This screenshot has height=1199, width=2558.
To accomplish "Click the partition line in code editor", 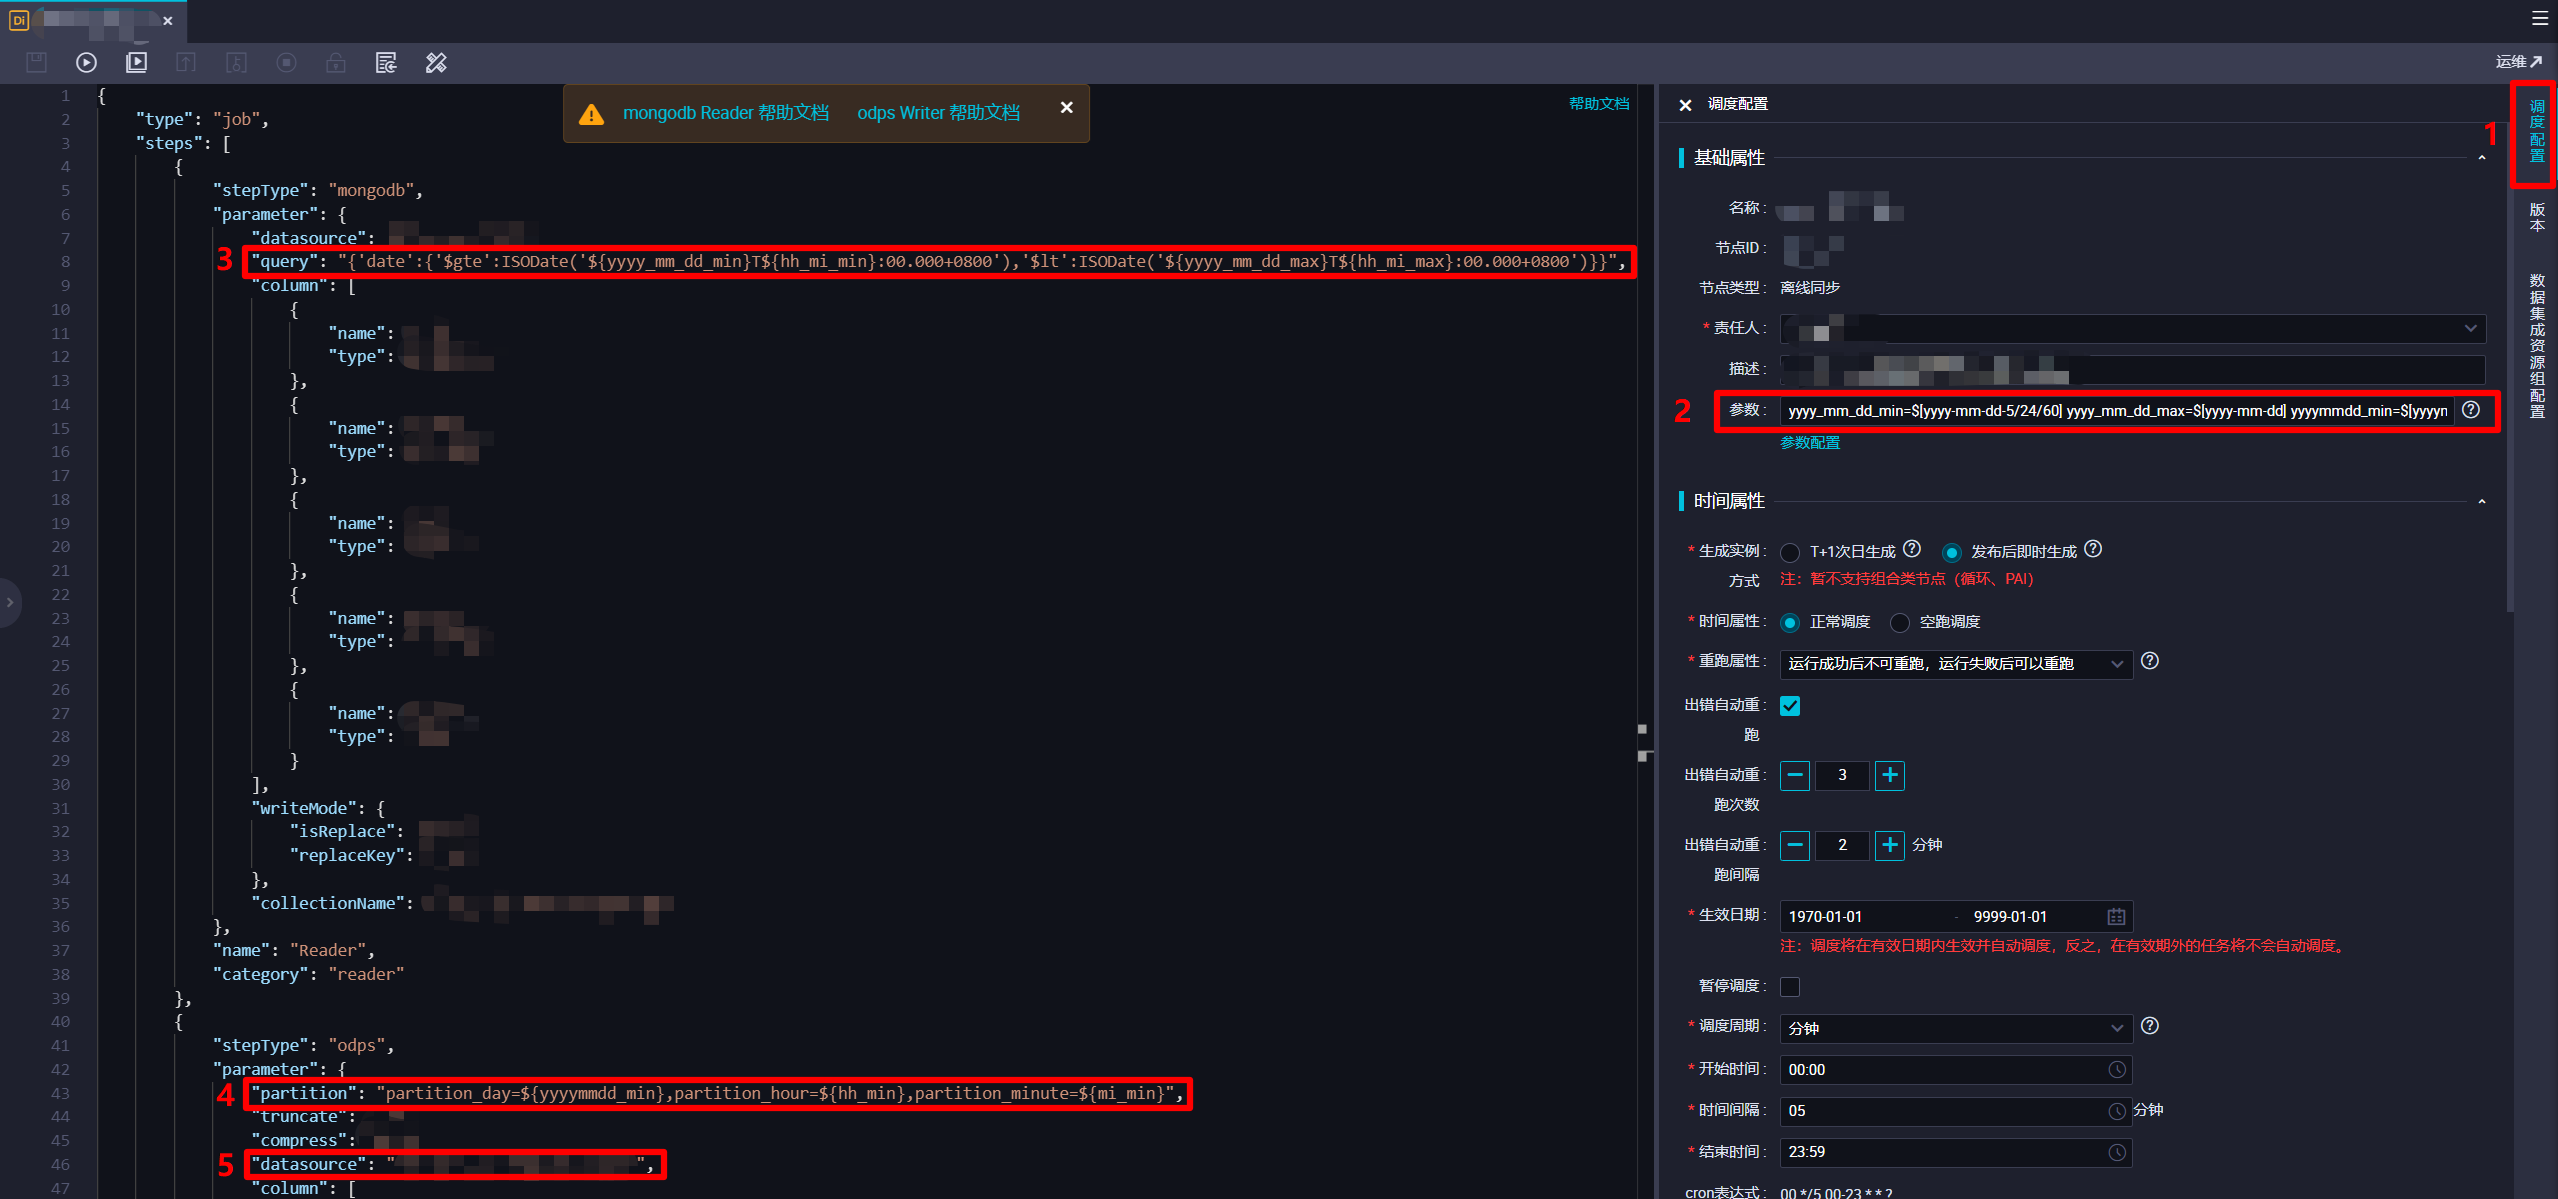I will tap(718, 1094).
